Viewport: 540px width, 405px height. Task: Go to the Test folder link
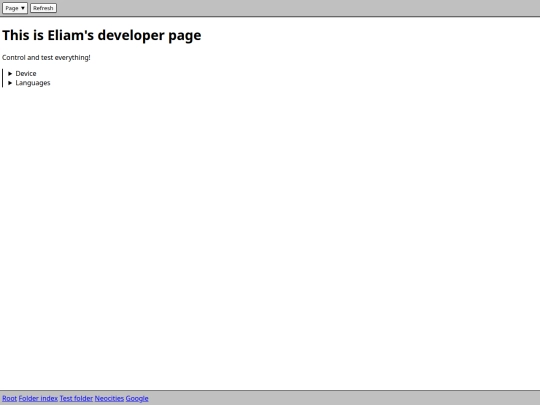point(76,398)
